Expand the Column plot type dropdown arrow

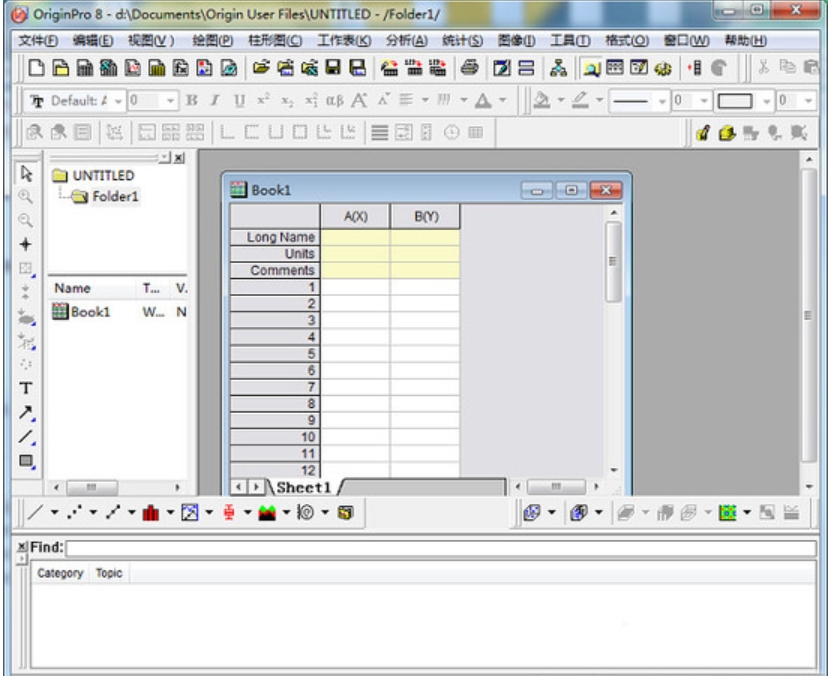pos(170,512)
